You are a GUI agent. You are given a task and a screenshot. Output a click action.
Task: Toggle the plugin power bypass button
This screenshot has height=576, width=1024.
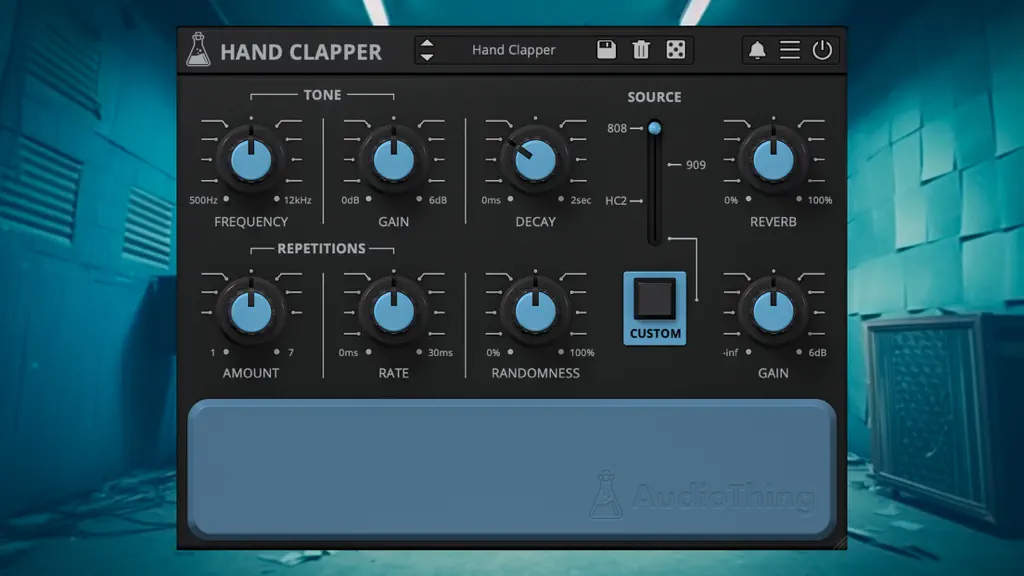[x=822, y=50]
